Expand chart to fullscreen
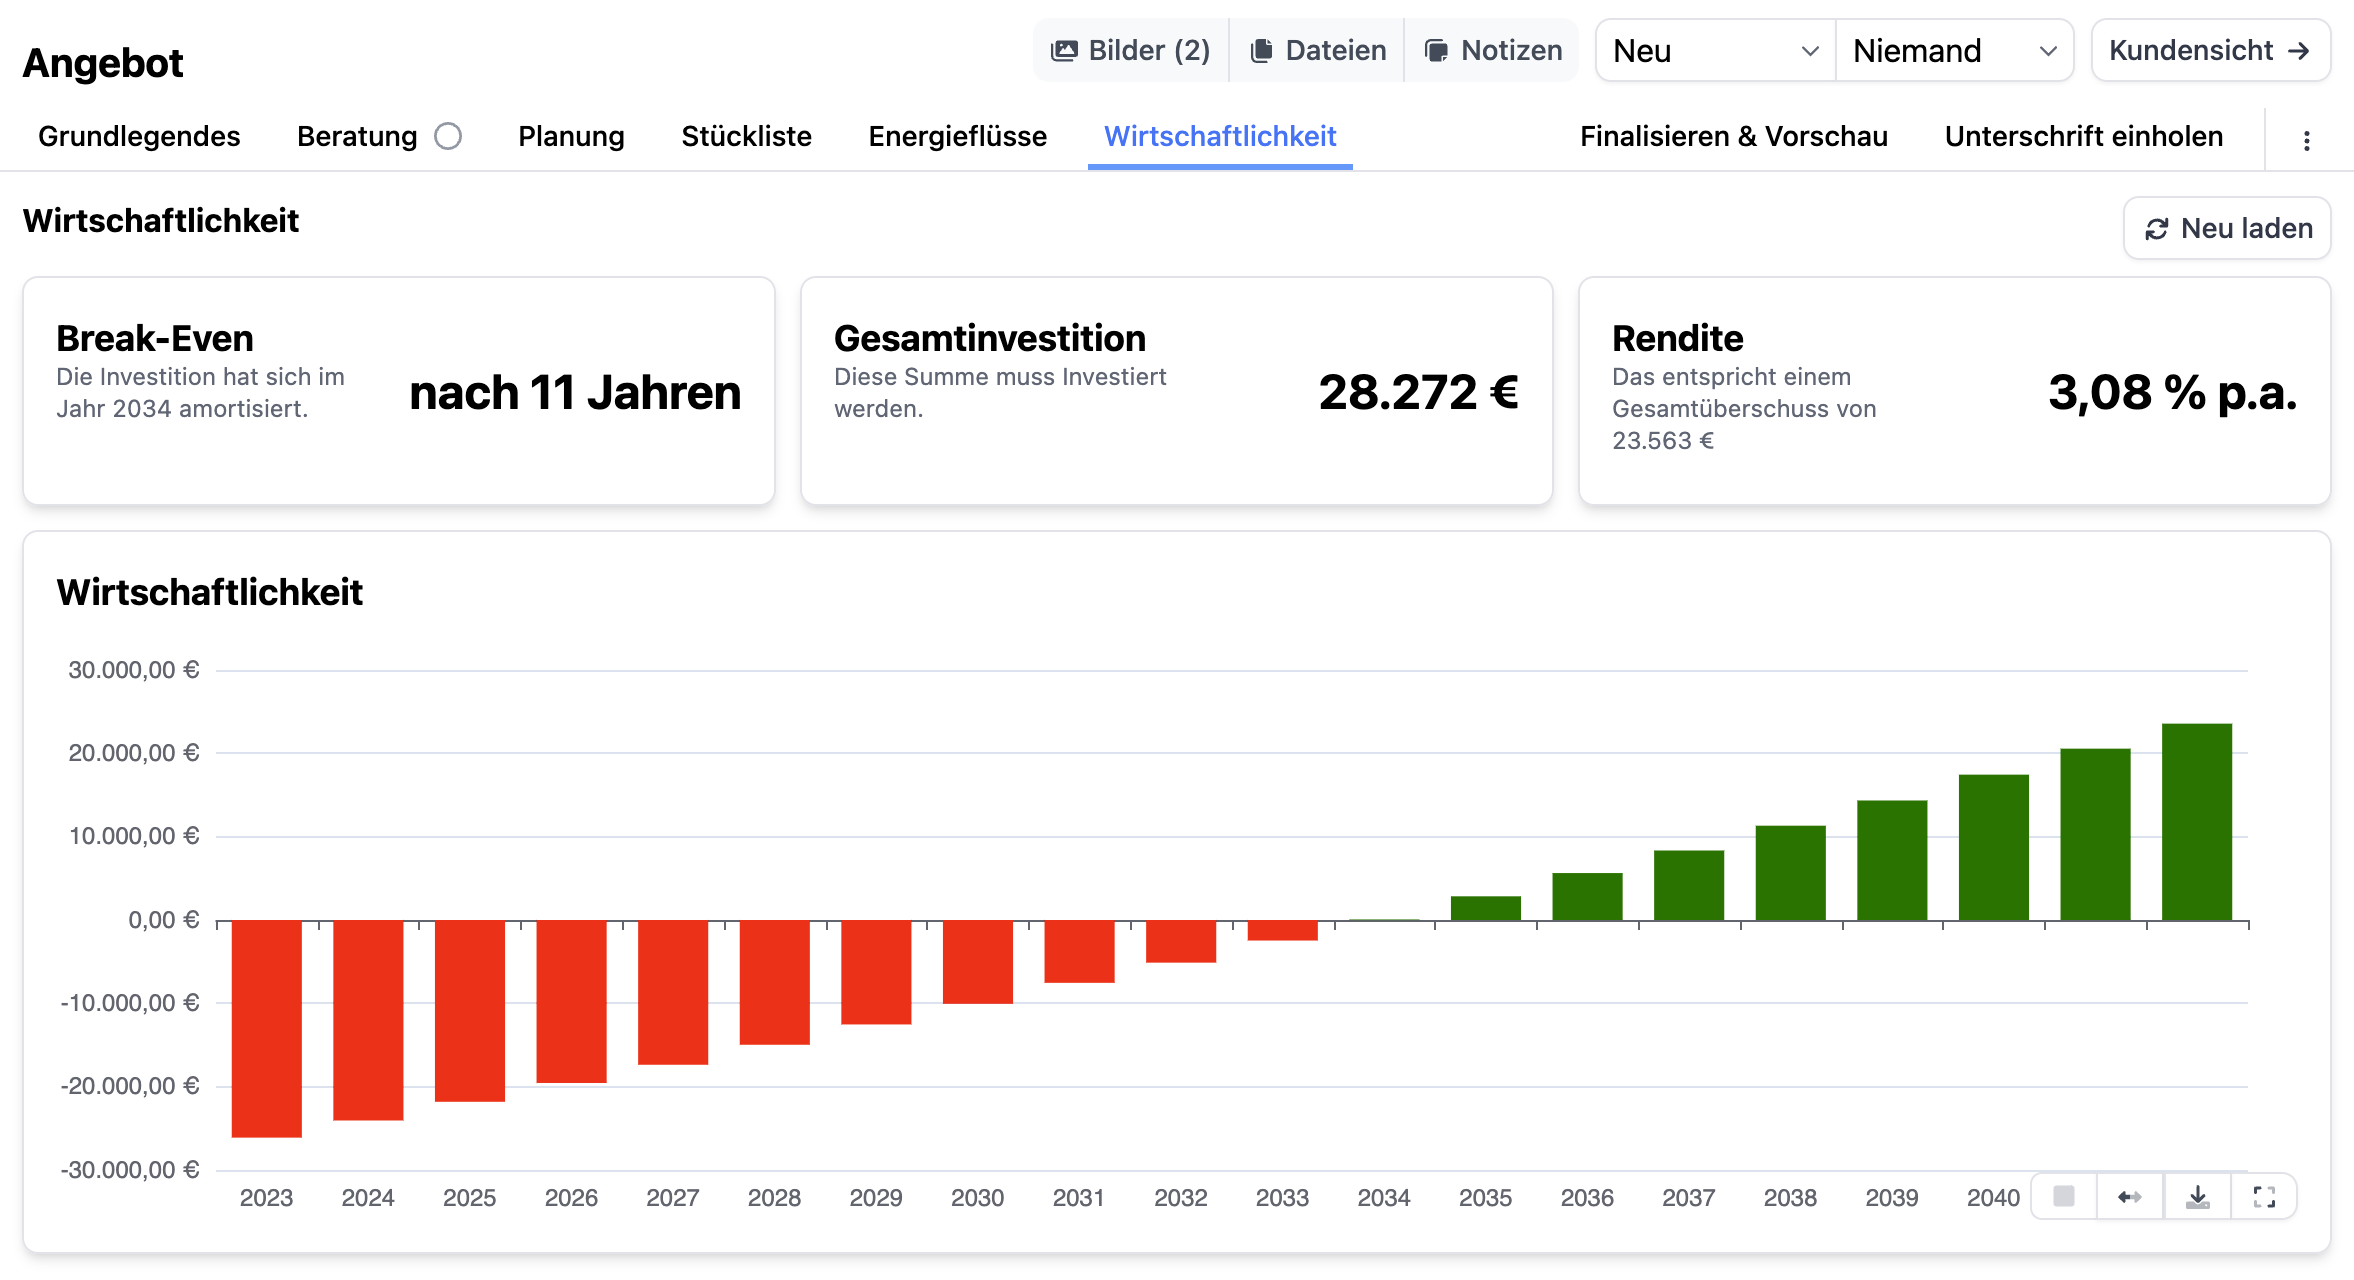Viewport: 2354px width, 1280px height. (x=2264, y=1197)
